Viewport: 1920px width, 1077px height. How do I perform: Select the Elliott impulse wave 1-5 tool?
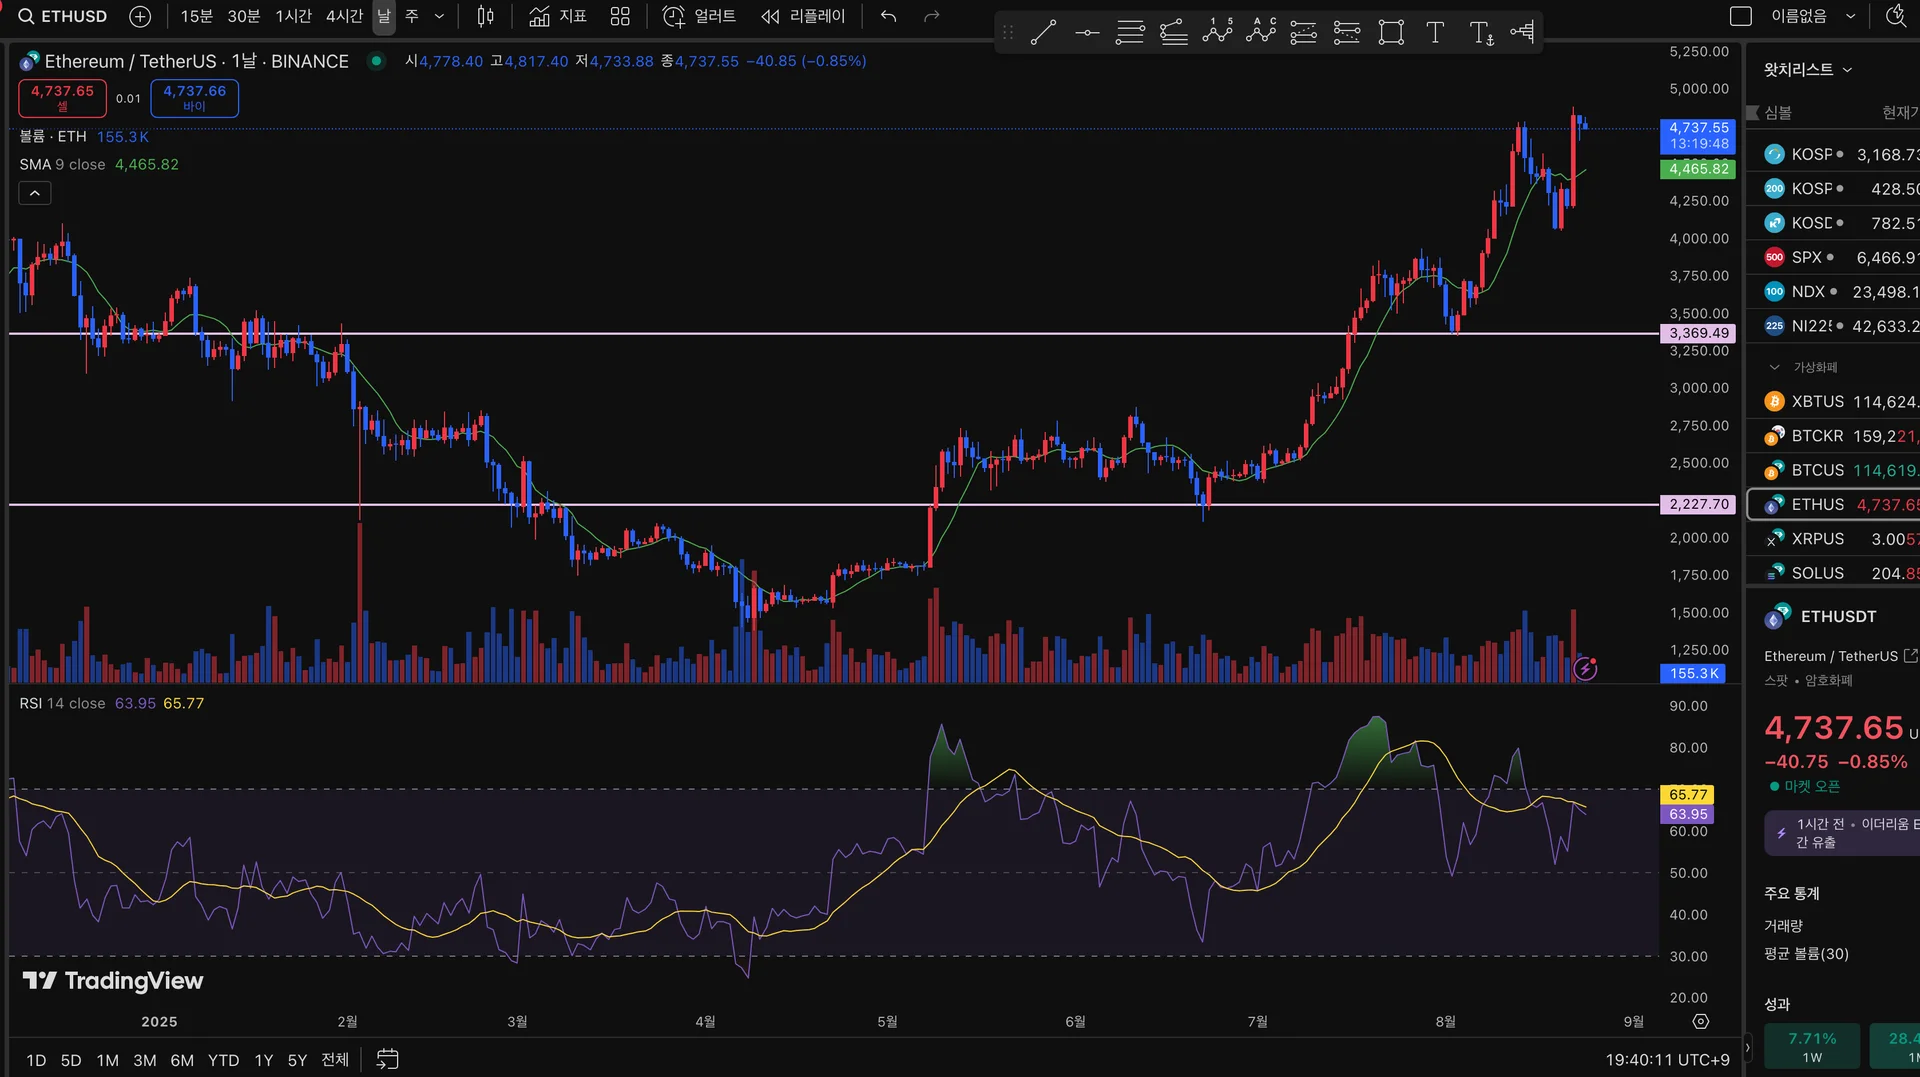(1217, 33)
